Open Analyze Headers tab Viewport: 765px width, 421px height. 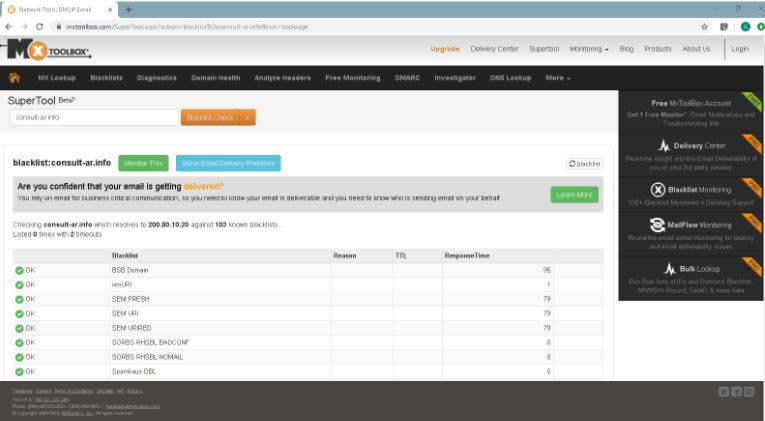(282, 78)
